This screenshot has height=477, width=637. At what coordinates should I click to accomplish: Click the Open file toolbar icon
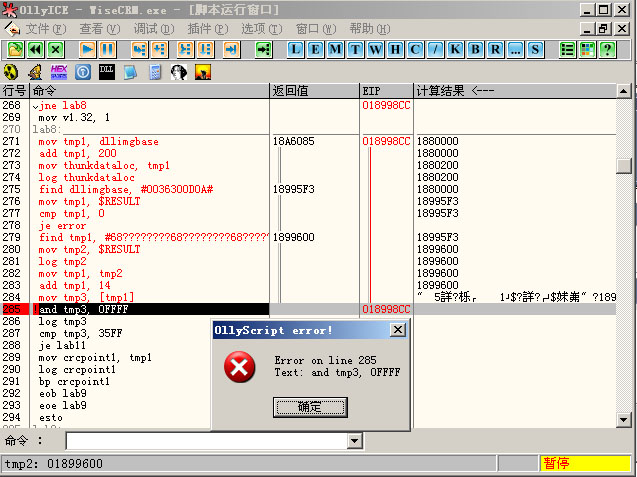pos(15,50)
